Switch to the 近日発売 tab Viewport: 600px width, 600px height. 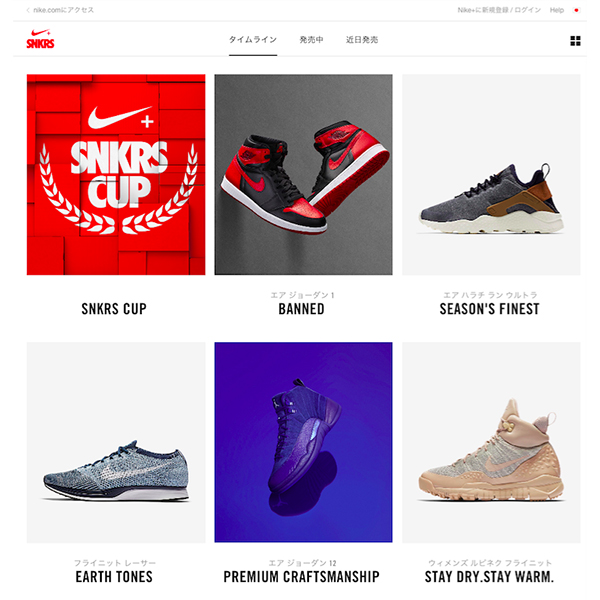point(362,40)
